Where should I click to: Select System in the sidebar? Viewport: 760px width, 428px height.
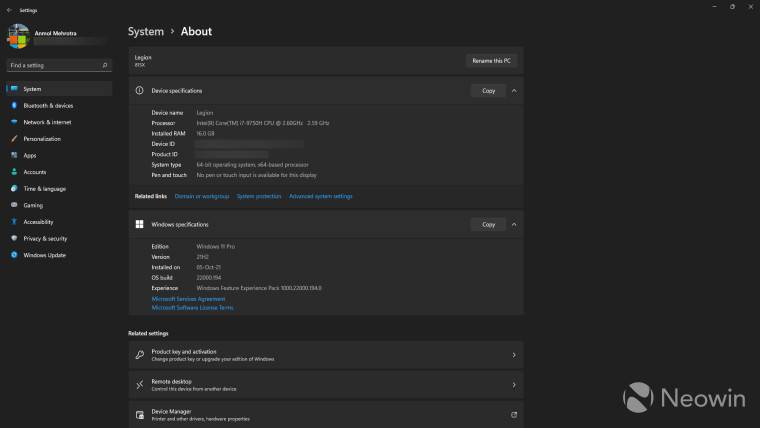coord(59,89)
